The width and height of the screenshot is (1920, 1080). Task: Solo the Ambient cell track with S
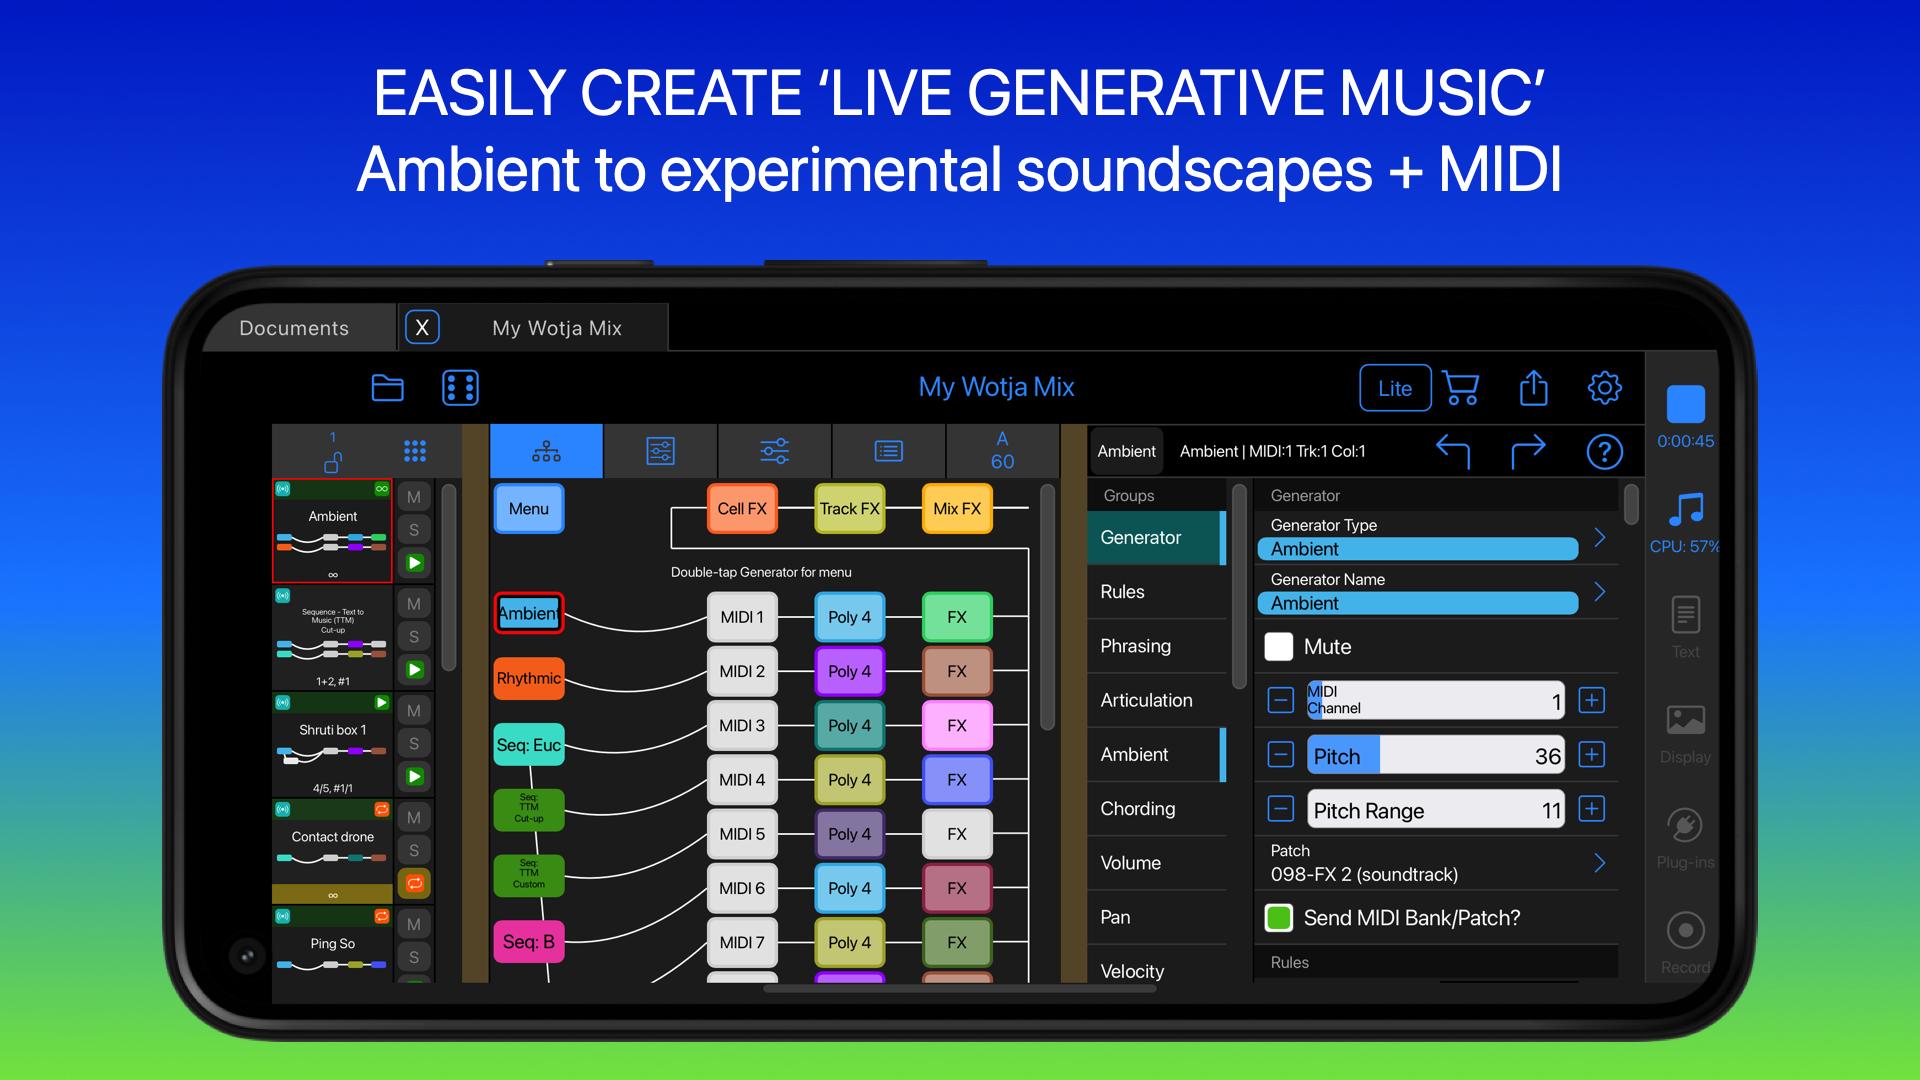pos(414,530)
